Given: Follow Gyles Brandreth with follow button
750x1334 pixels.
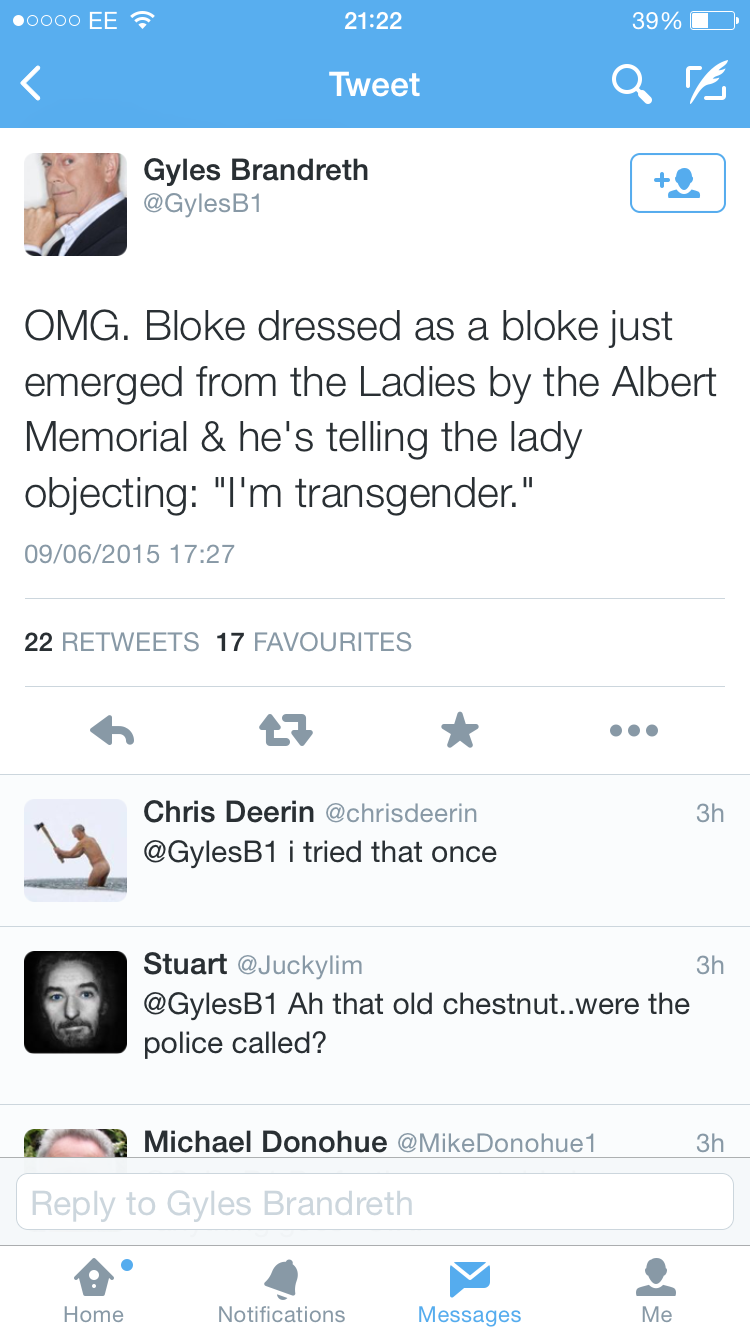Looking at the screenshot, I should (x=677, y=183).
